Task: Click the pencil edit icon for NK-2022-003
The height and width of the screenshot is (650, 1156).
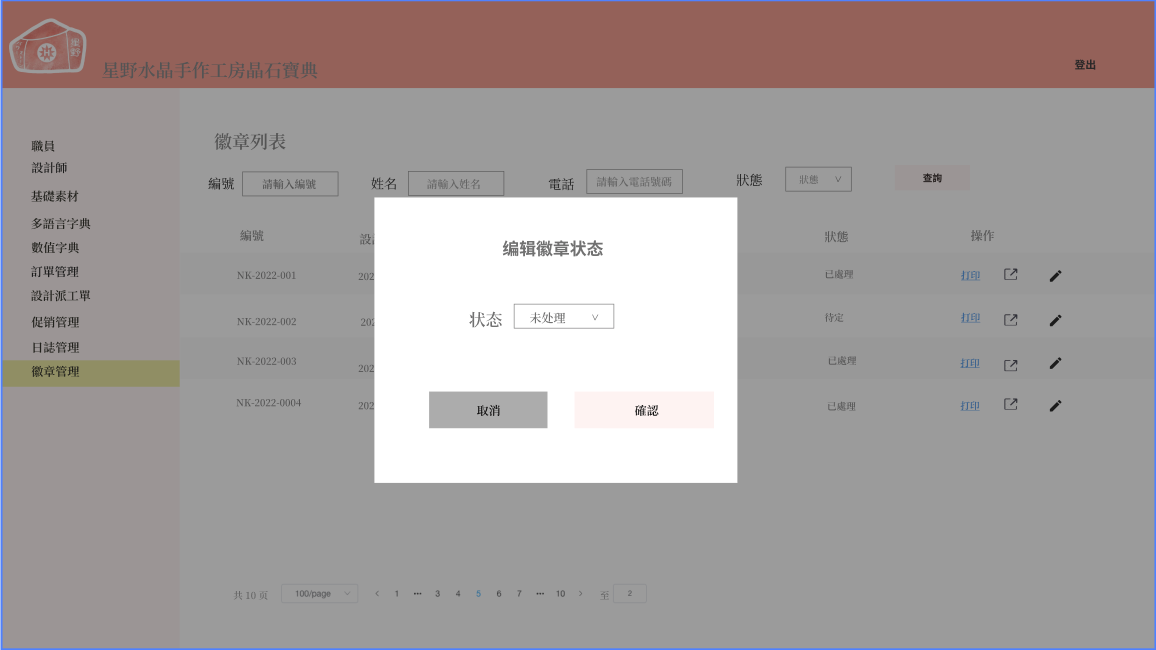Action: tap(1055, 363)
